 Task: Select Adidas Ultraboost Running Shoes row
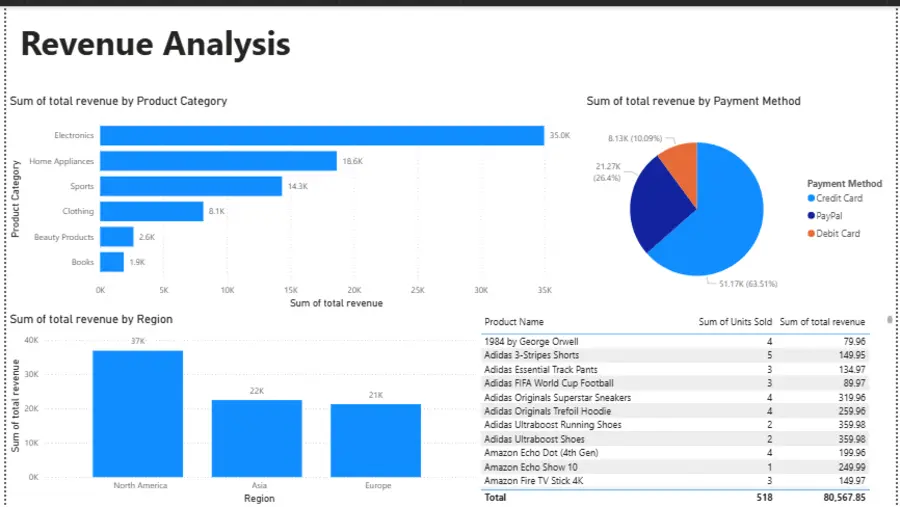pos(675,425)
